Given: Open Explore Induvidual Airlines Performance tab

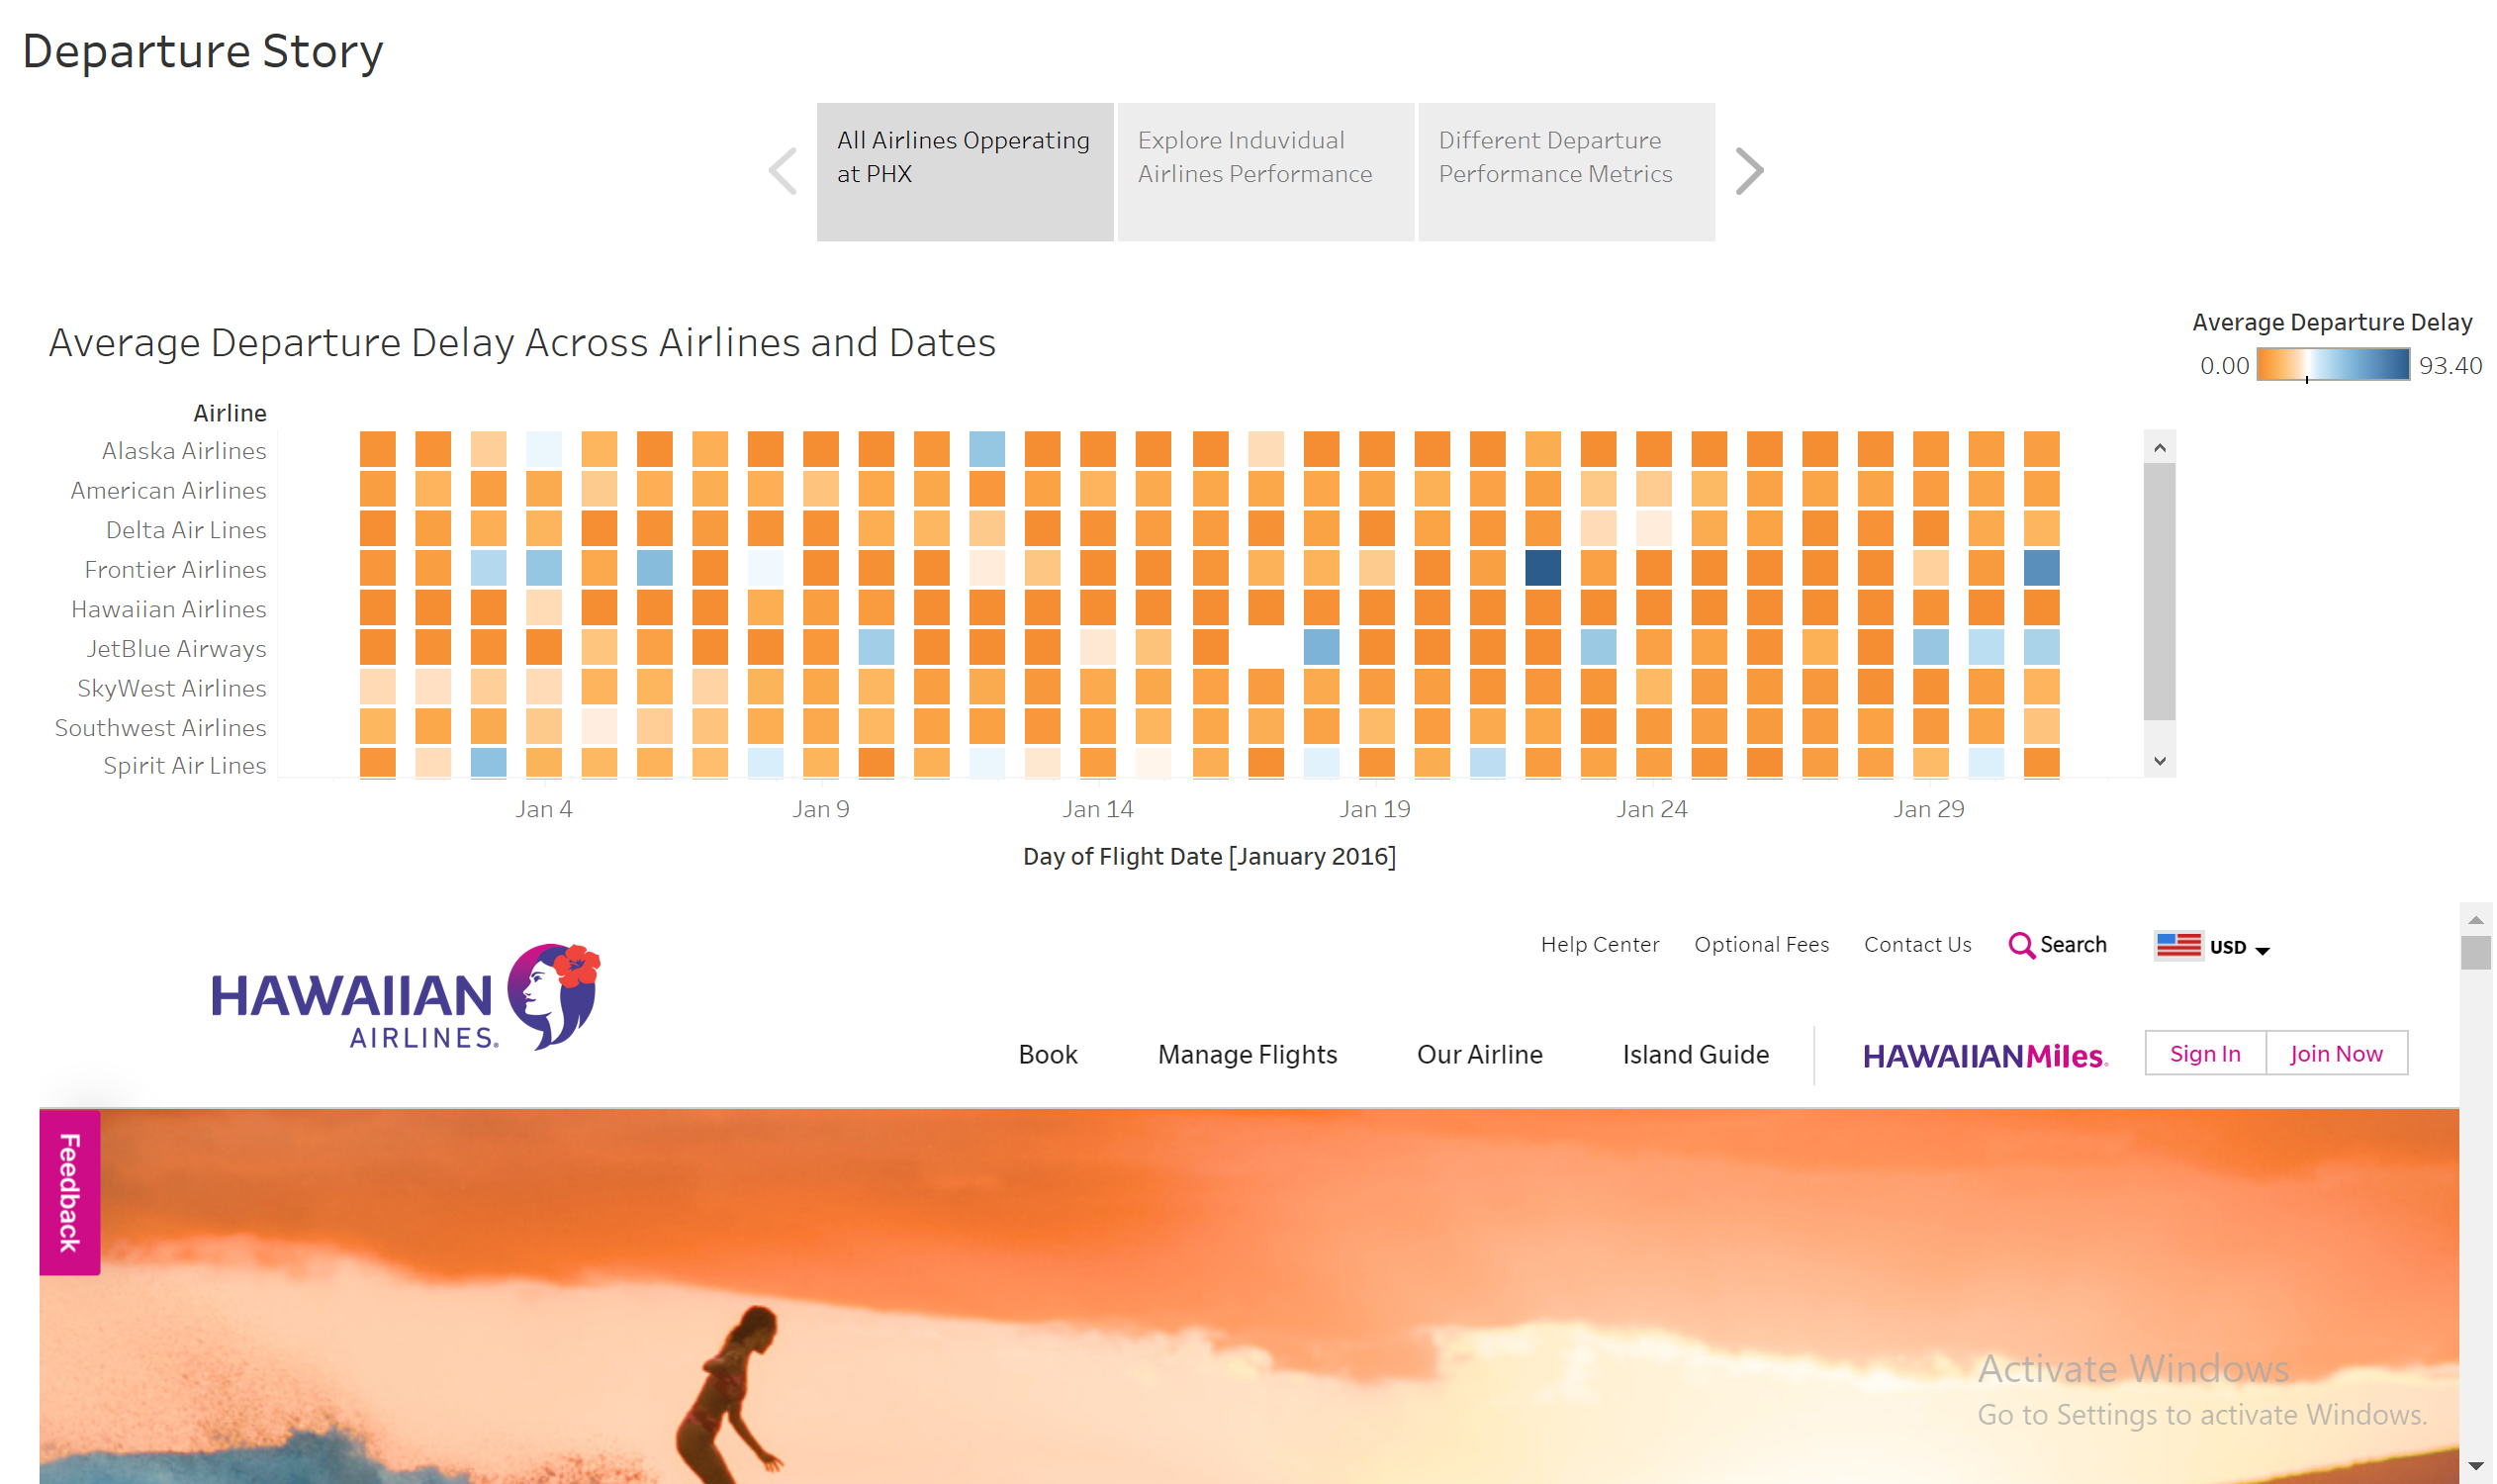Looking at the screenshot, I should 1266,172.
